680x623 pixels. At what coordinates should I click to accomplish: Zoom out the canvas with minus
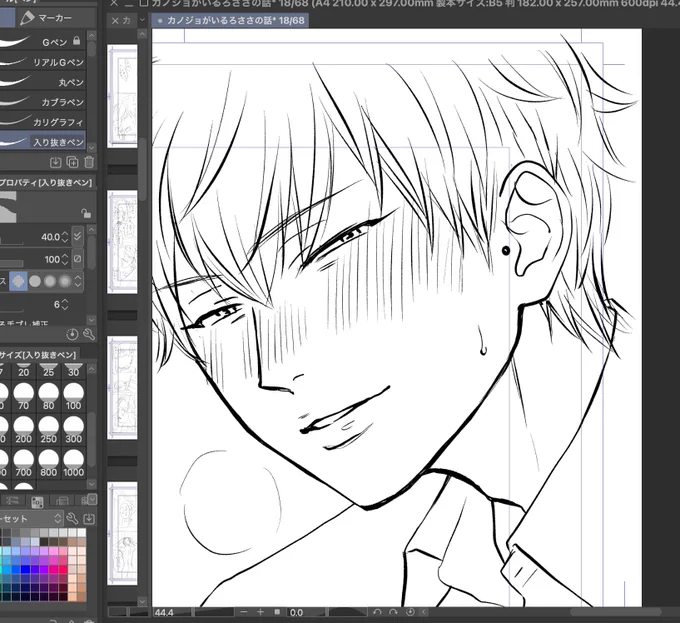click(x=244, y=612)
